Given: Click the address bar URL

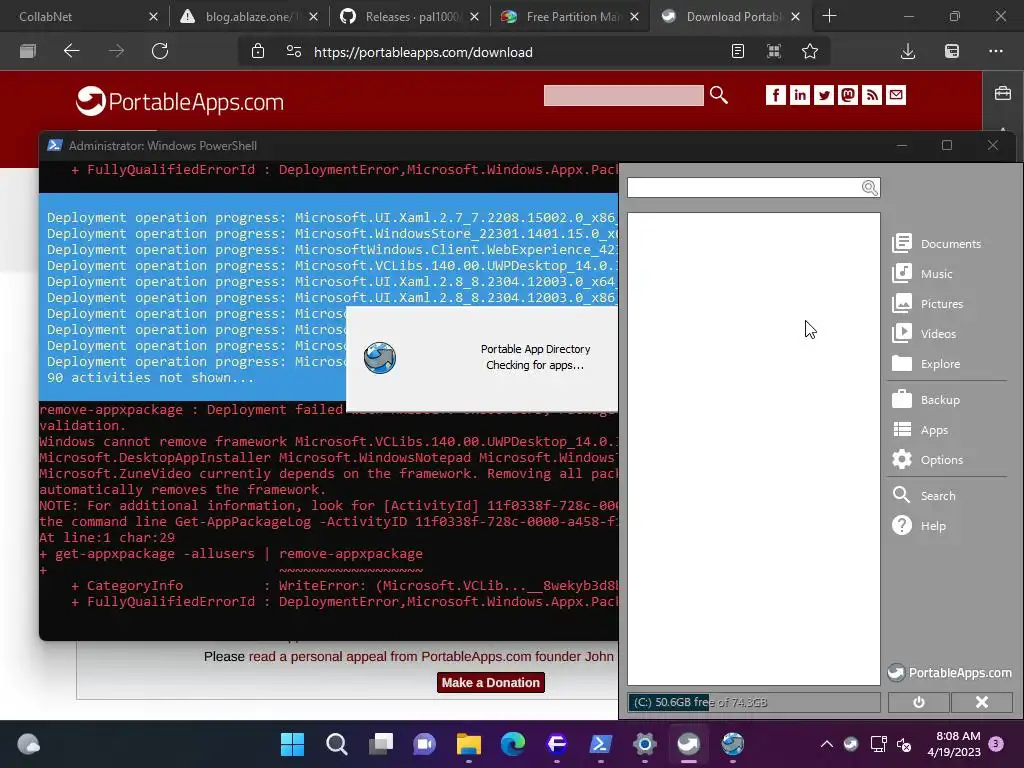Looking at the screenshot, I should 423,52.
